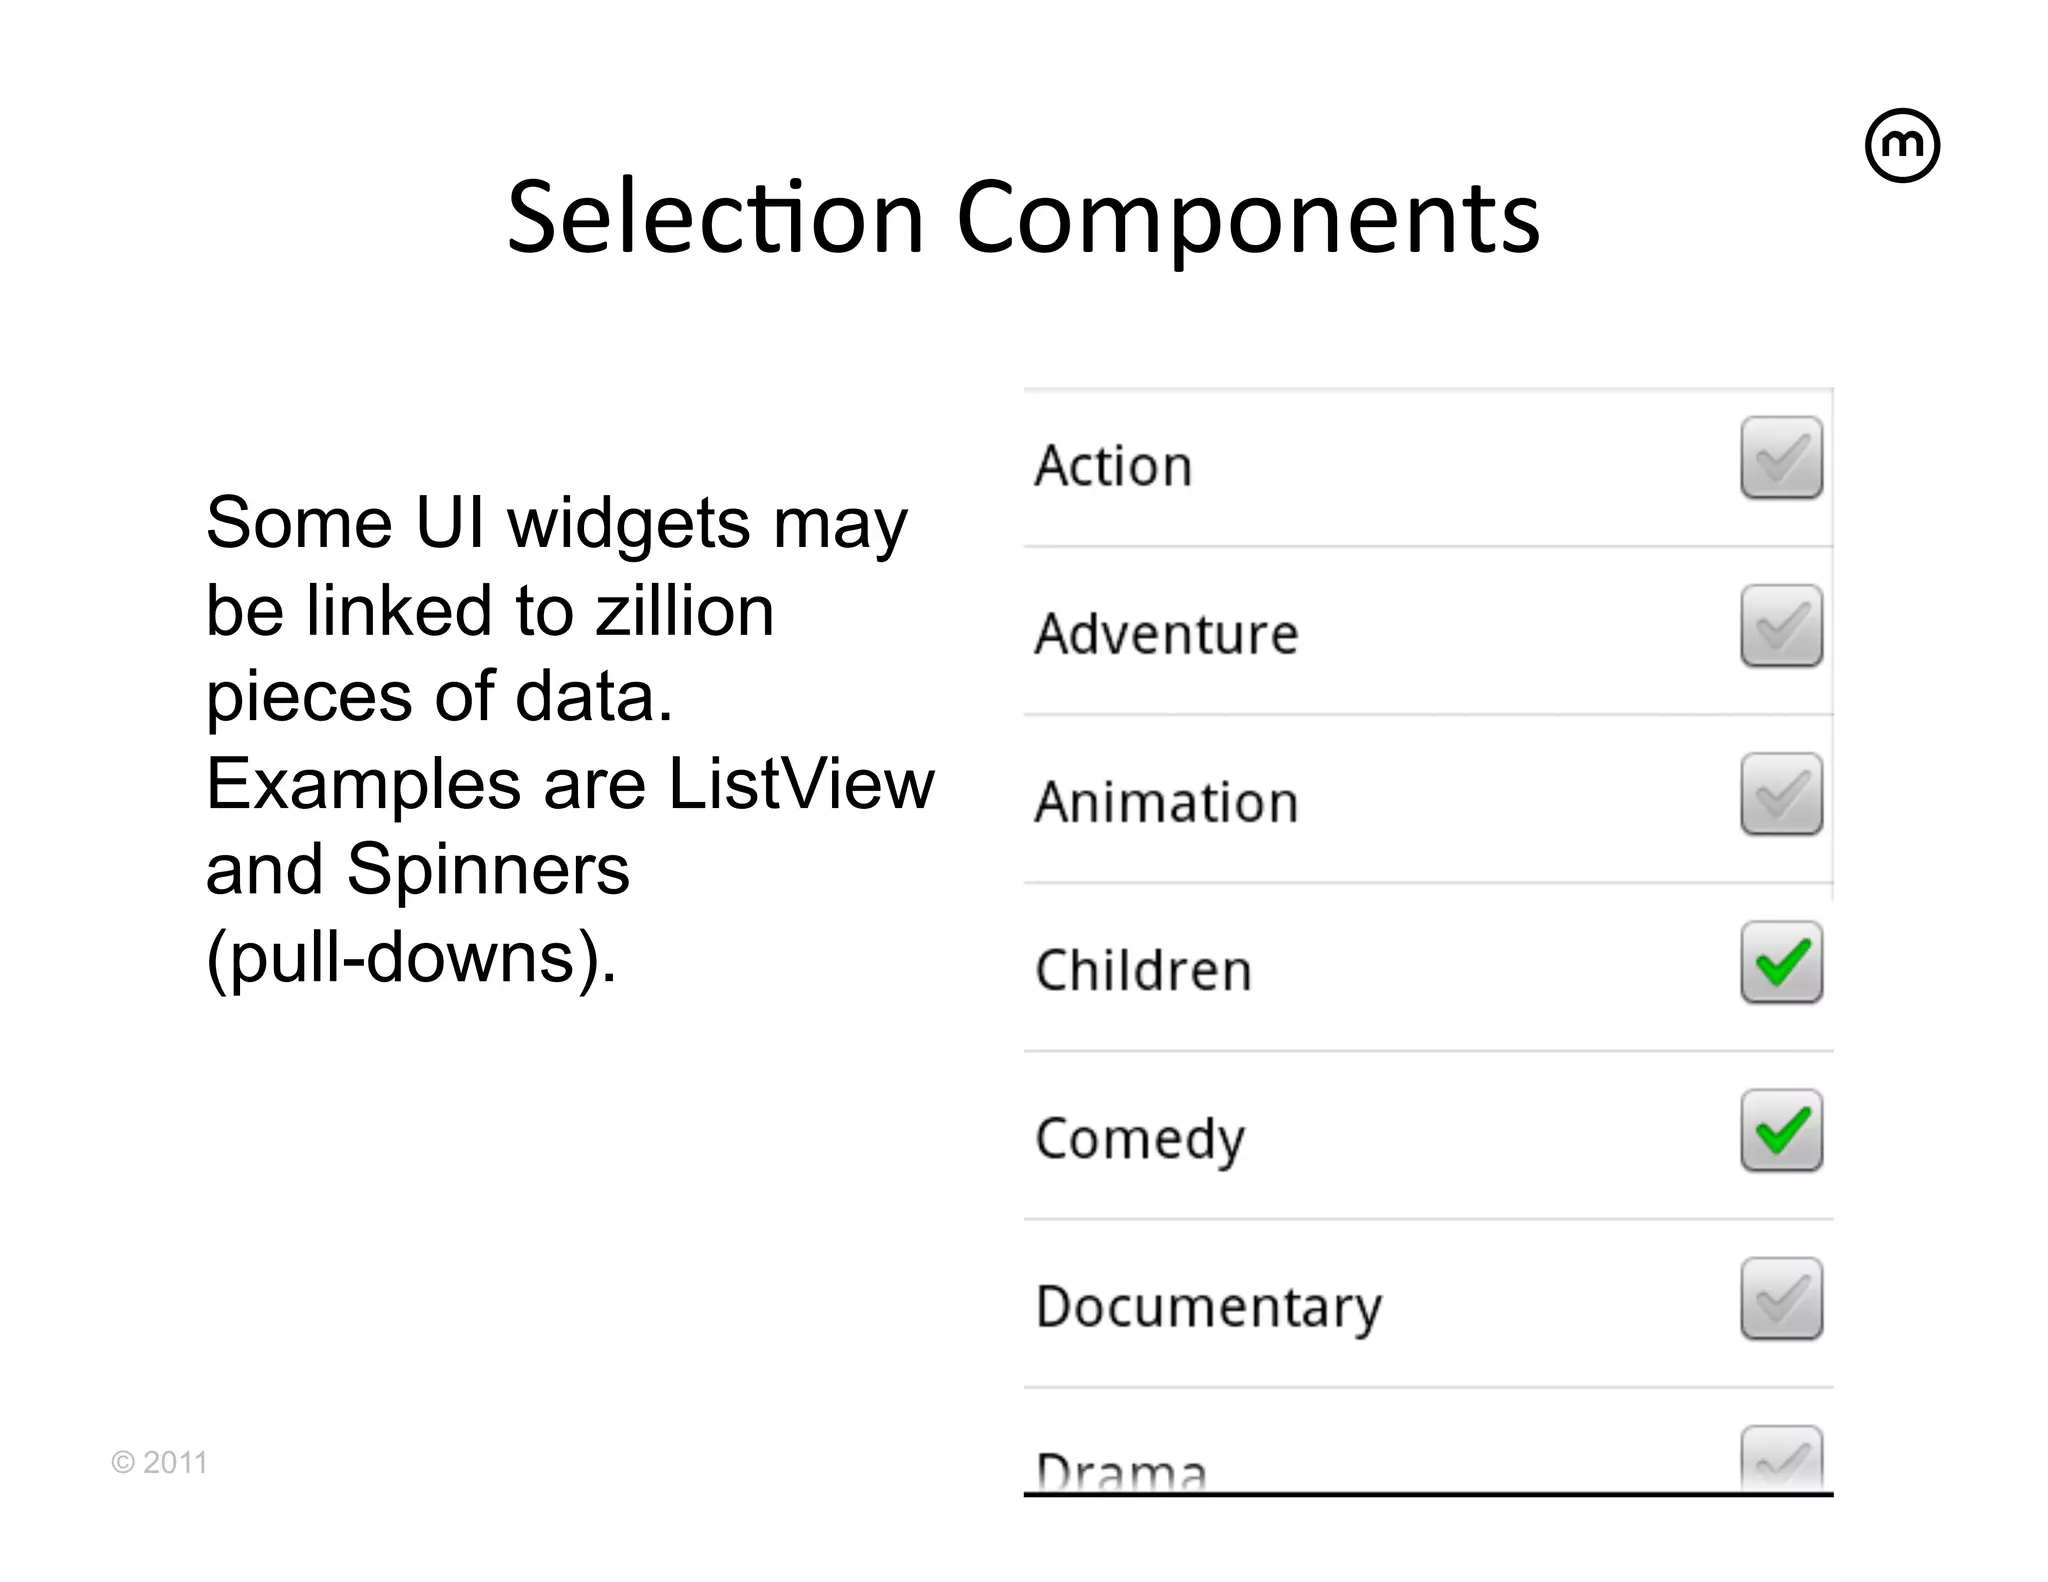Uncheck the Children checkbox
Image resolution: width=2048 pixels, height=1582 pixels.
click(1781, 962)
